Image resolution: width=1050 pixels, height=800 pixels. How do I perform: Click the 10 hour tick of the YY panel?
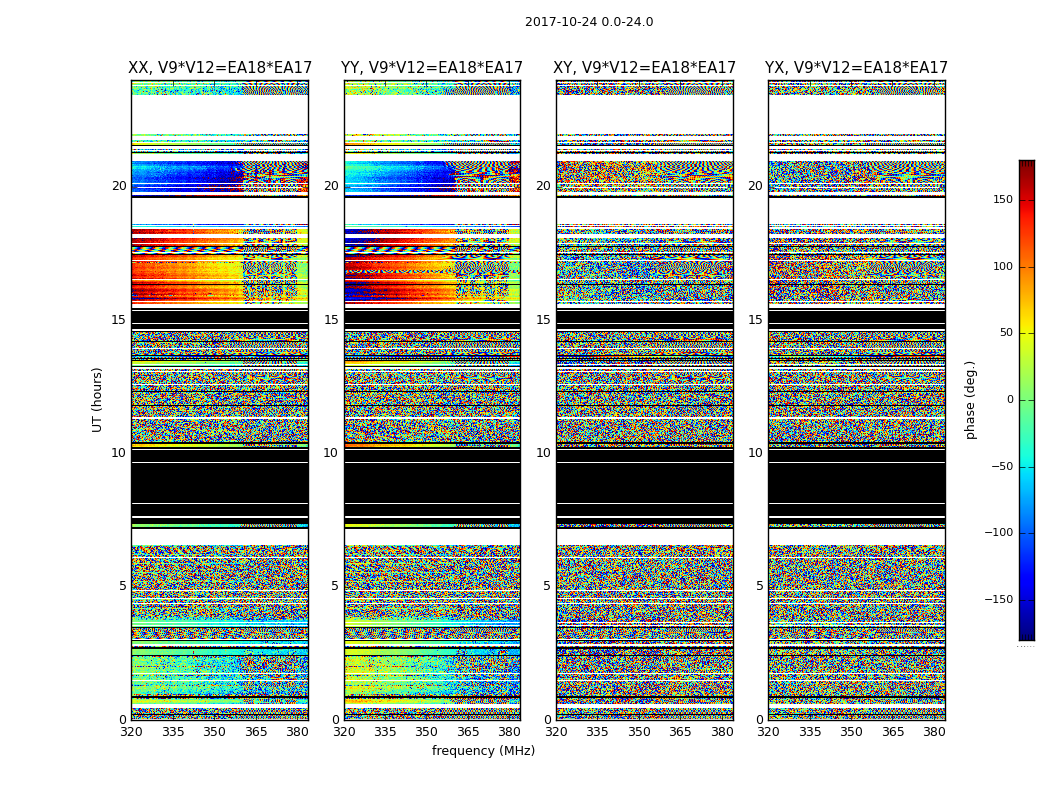tap(331, 453)
